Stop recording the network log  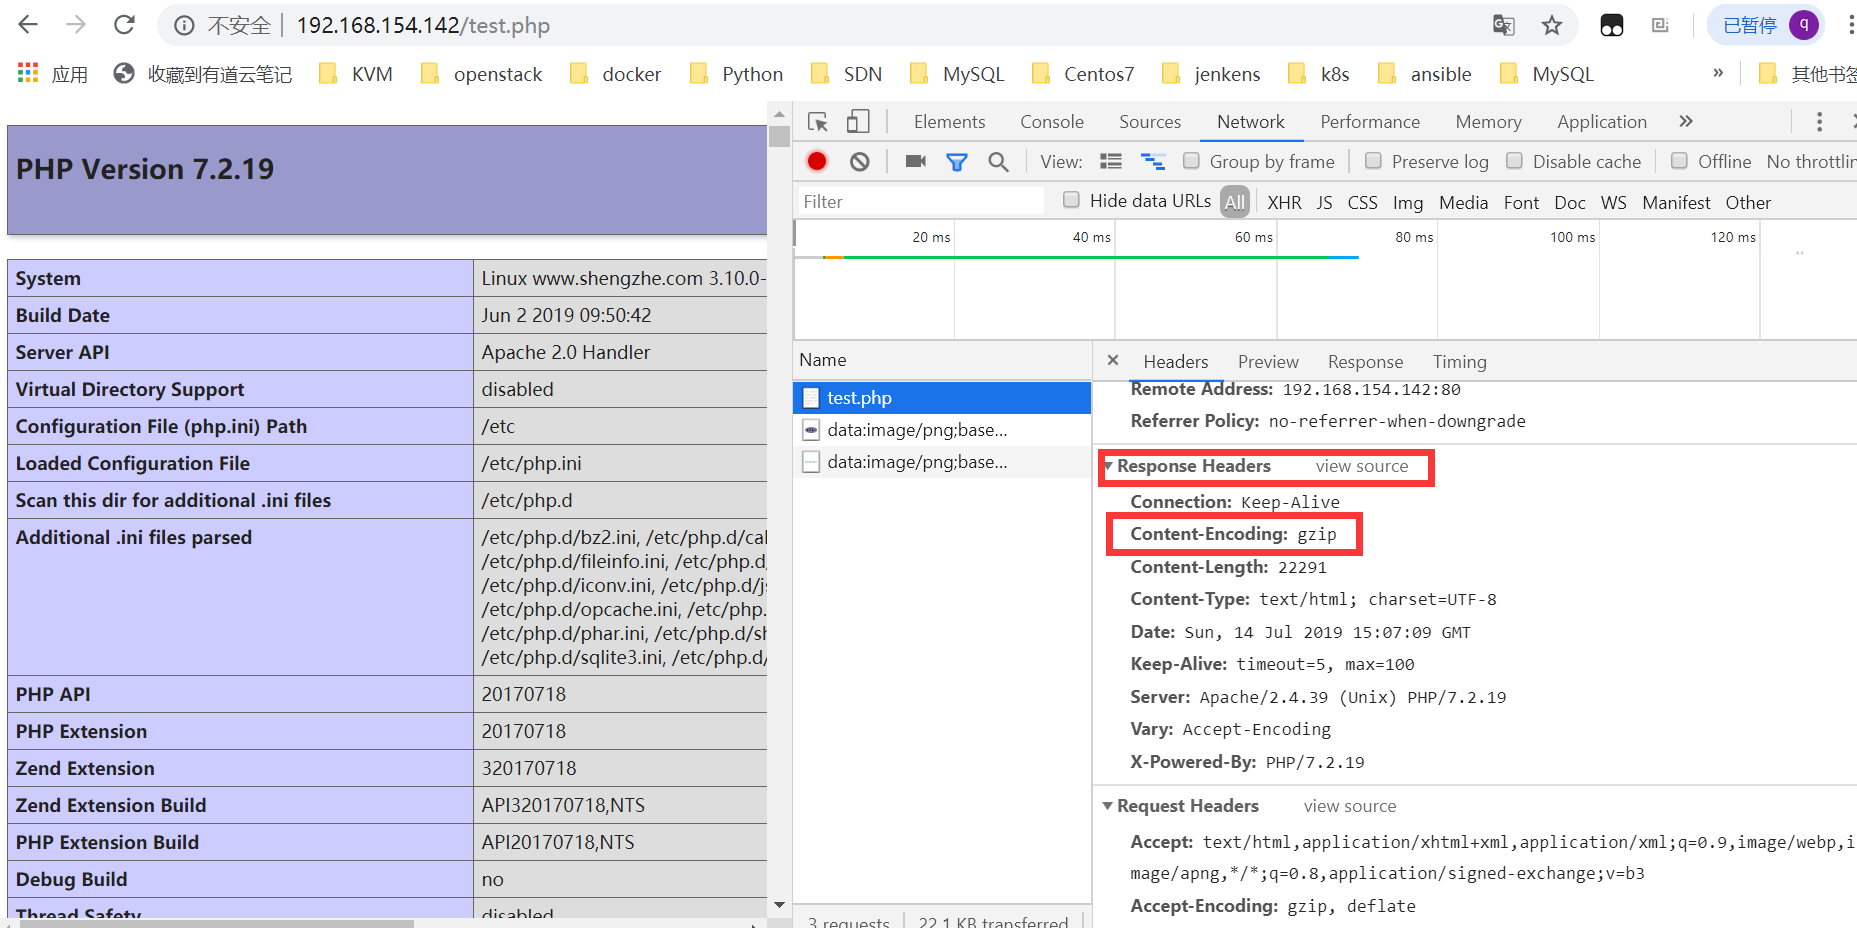(817, 161)
